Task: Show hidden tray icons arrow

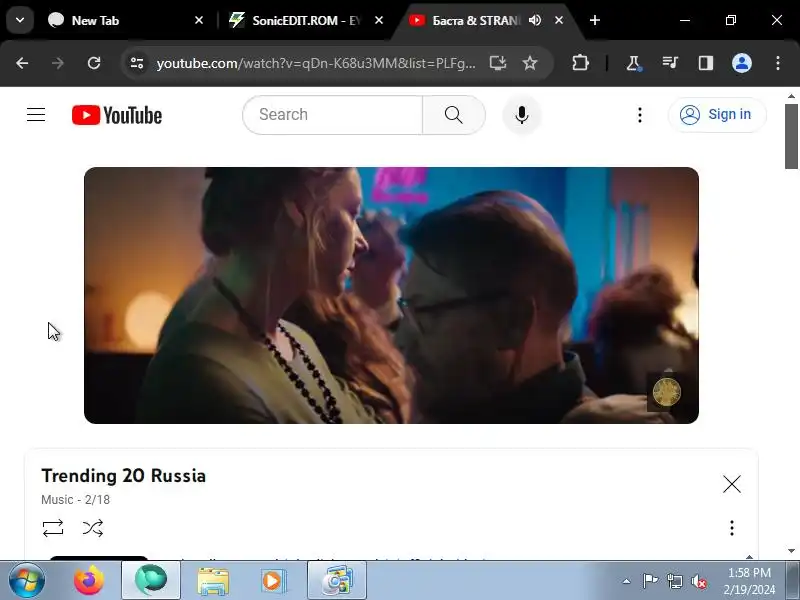Action: (x=627, y=581)
